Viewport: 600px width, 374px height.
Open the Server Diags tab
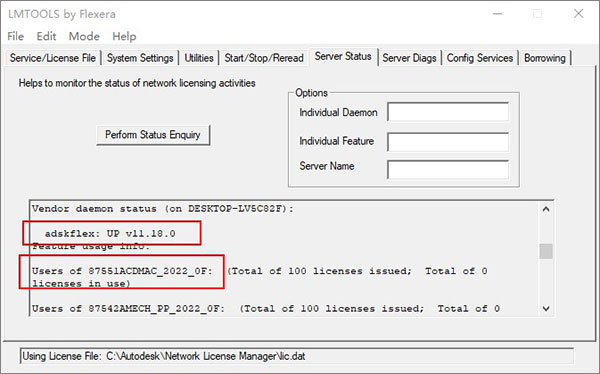tap(409, 58)
